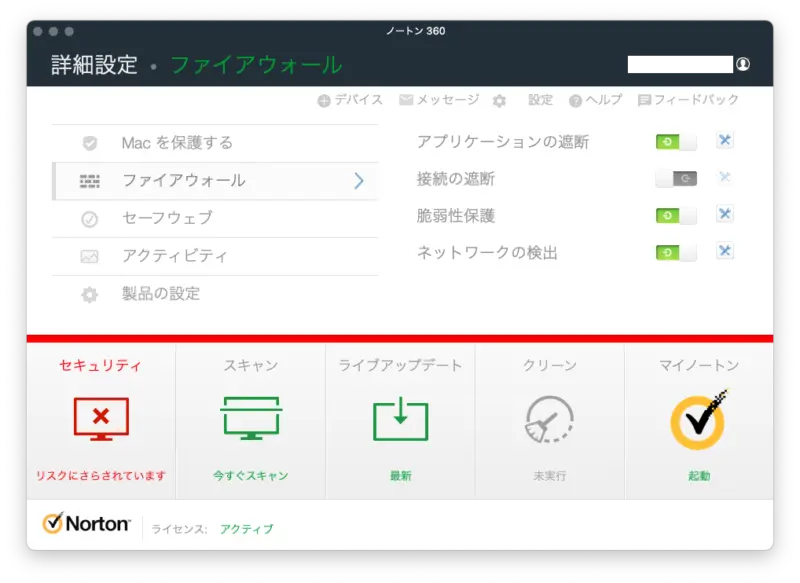Click the アクティブ license status
This screenshot has height=583, width=800.
pos(247,529)
